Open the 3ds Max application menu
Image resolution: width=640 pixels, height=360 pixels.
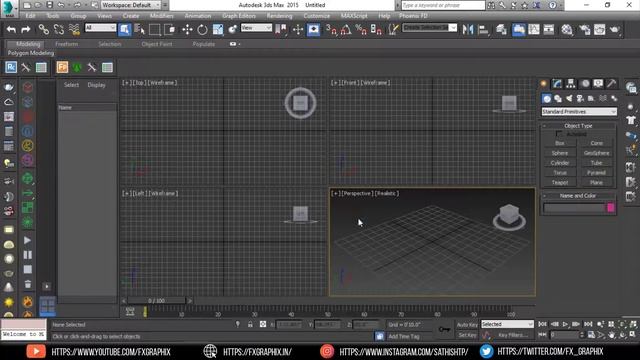(8, 8)
